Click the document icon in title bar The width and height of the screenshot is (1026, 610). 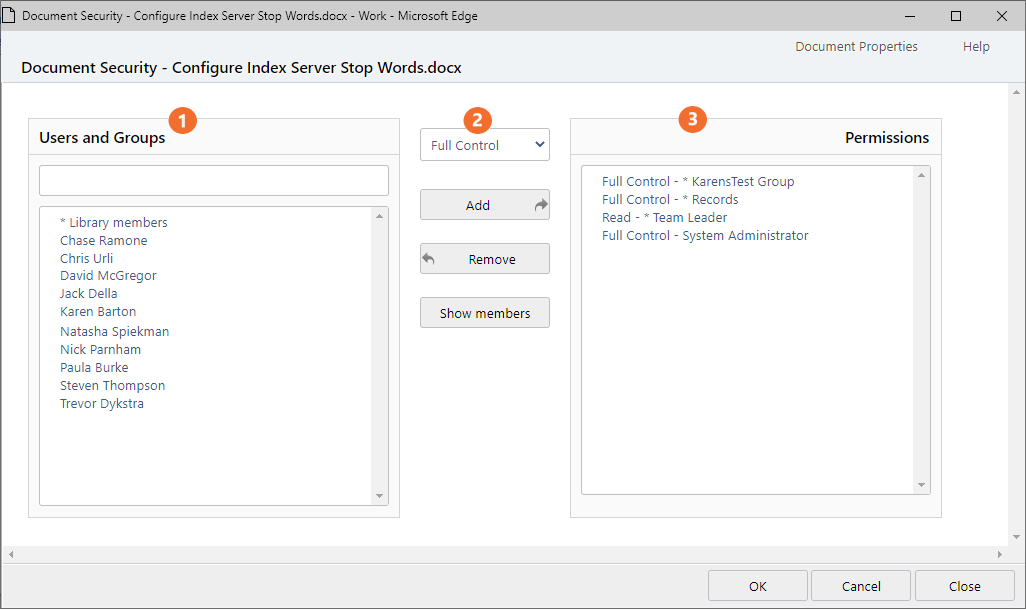pyautogui.click(x=10, y=16)
